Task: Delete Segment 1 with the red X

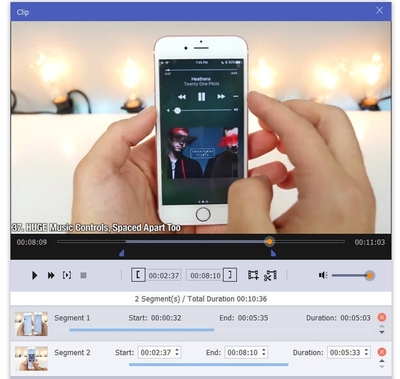Action: pyautogui.click(x=382, y=317)
